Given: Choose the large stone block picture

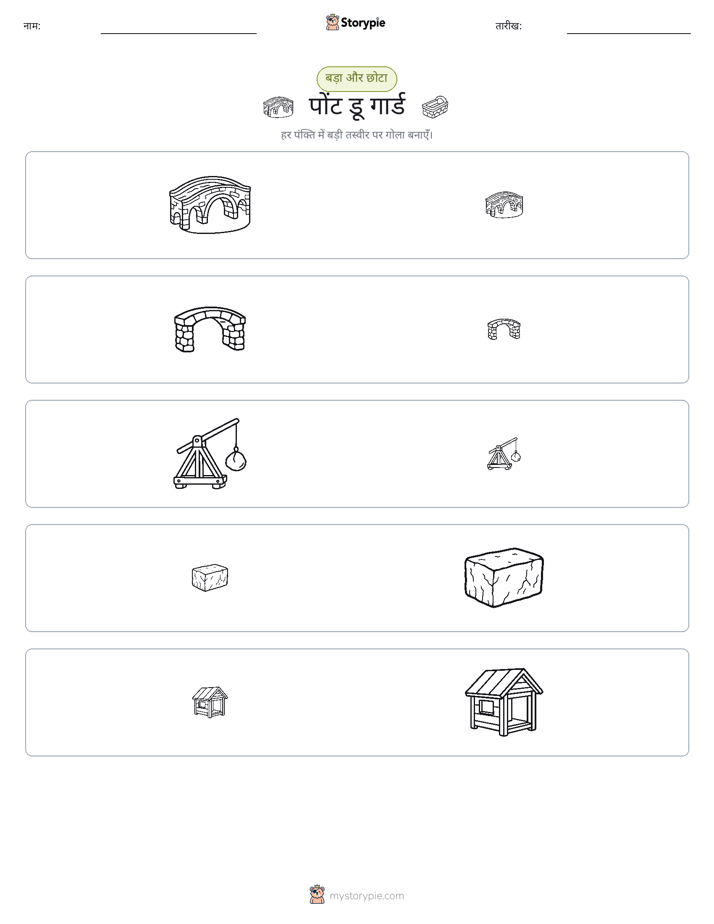Looking at the screenshot, I should pyautogui.click(x=504, y=578).
